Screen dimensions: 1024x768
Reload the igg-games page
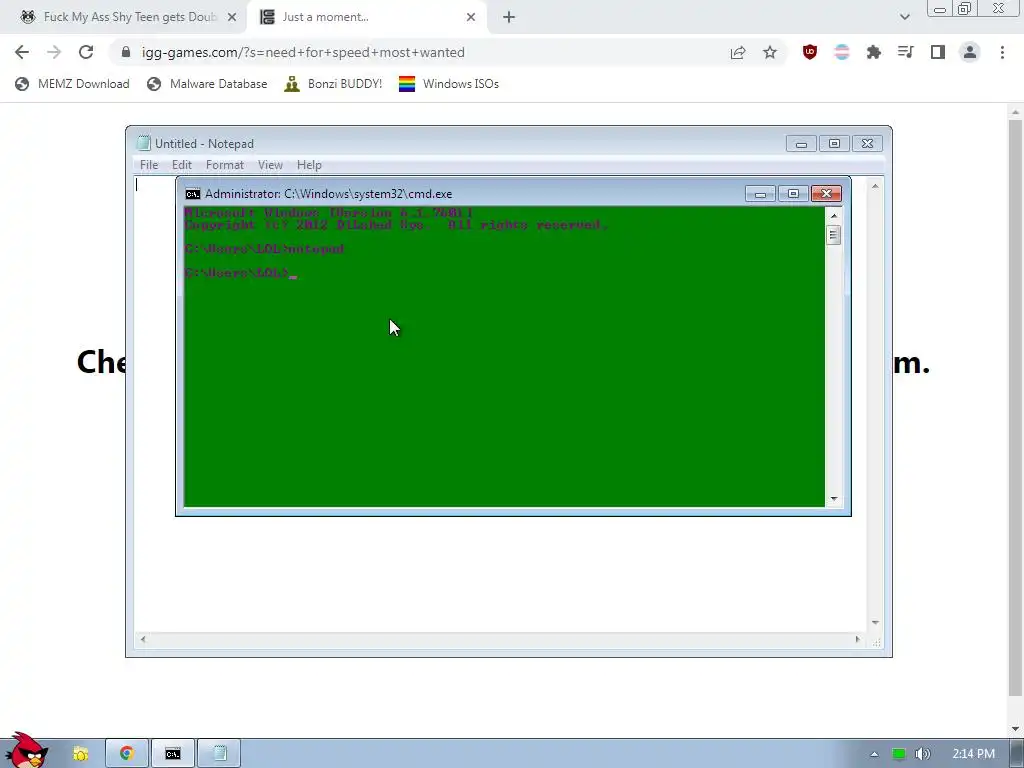click(x=86, y=52)
